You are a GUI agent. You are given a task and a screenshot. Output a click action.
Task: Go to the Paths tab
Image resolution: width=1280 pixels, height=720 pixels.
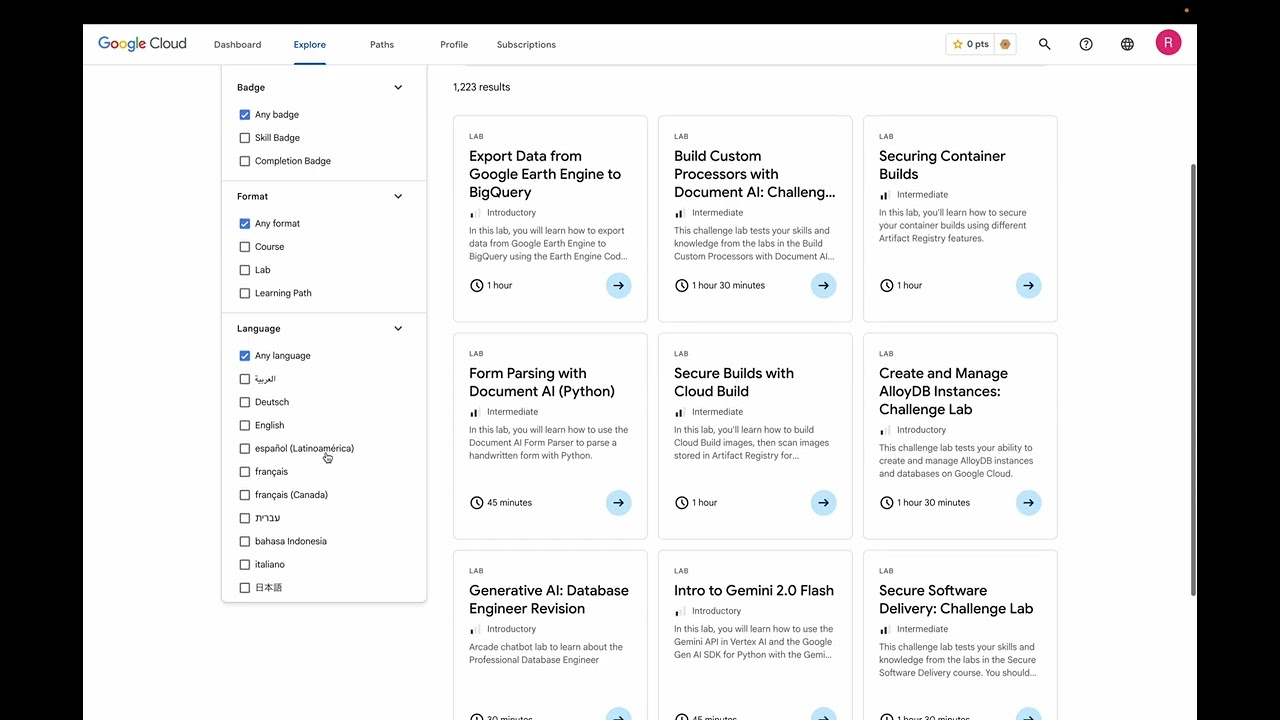point(382,45)
